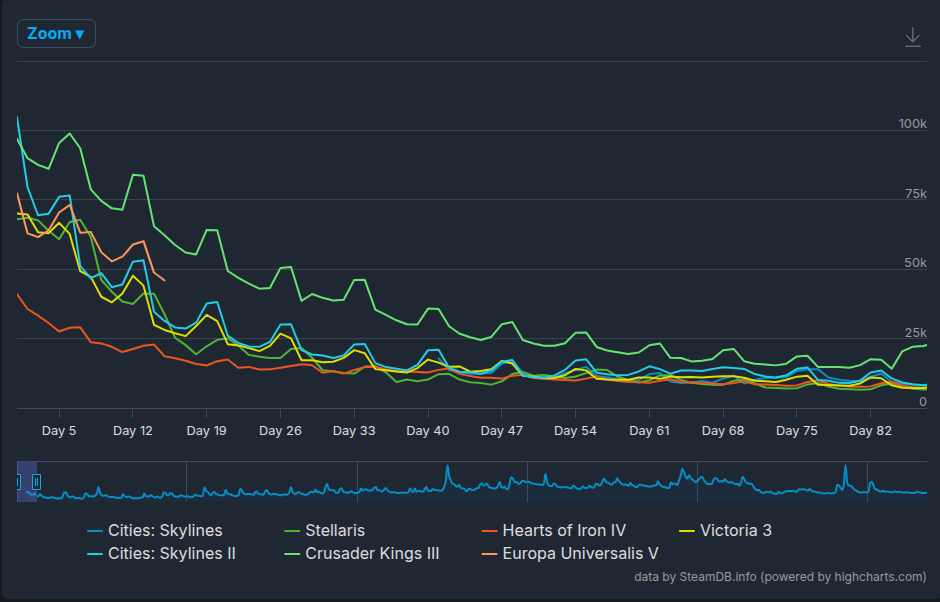Viewport: 940px width, 602px height.
Task: Open the Zoom dropdown menu
Action: coord(56,34)
